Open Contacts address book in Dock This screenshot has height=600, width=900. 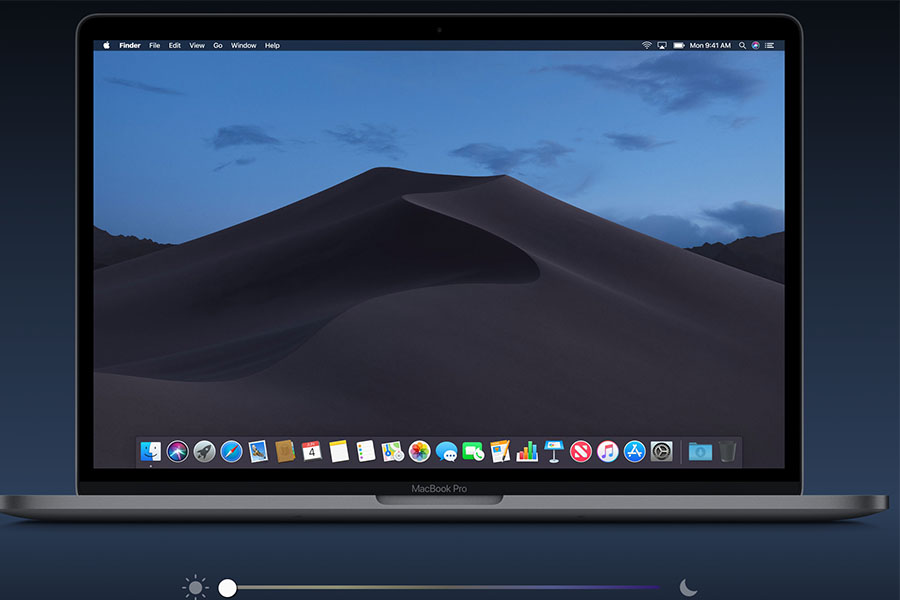point(285,451)
